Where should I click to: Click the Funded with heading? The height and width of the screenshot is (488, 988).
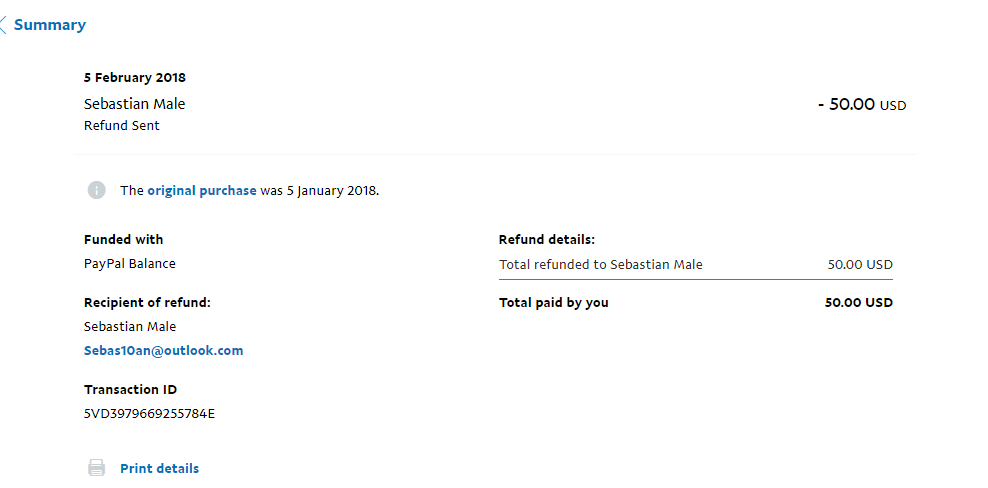[x=124, y=240]
